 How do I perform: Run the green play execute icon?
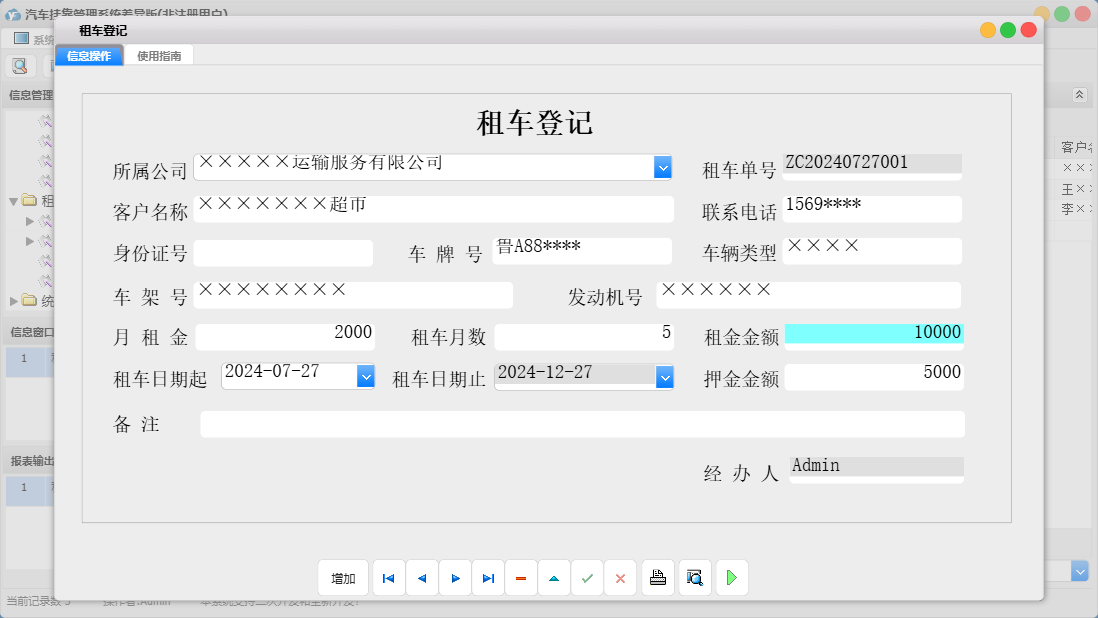click(x=731, y=577)
